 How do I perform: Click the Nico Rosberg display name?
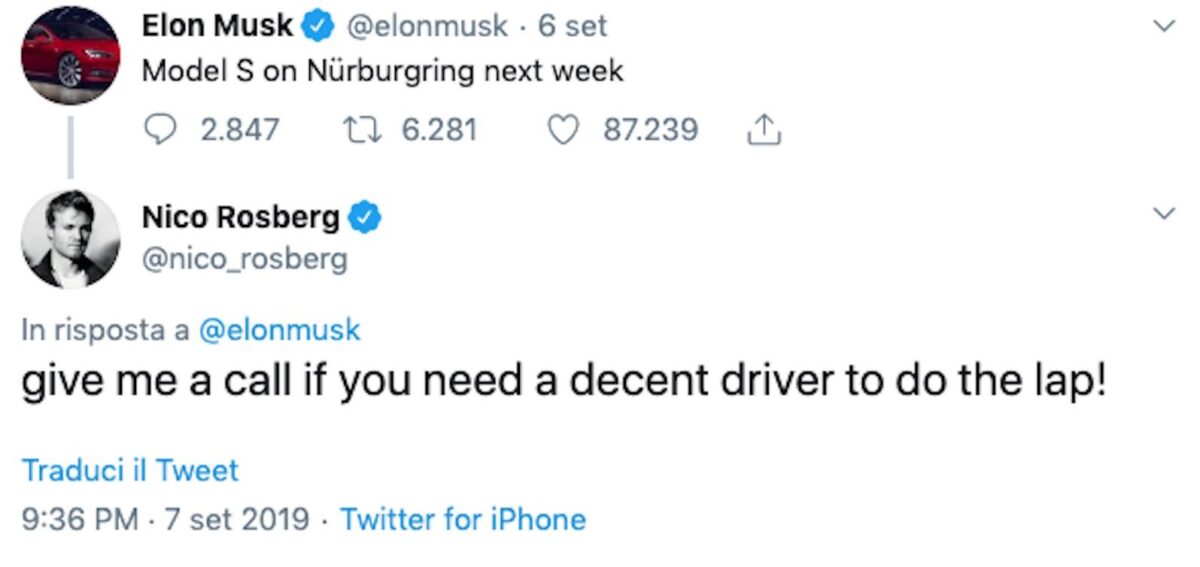(241, 214)
